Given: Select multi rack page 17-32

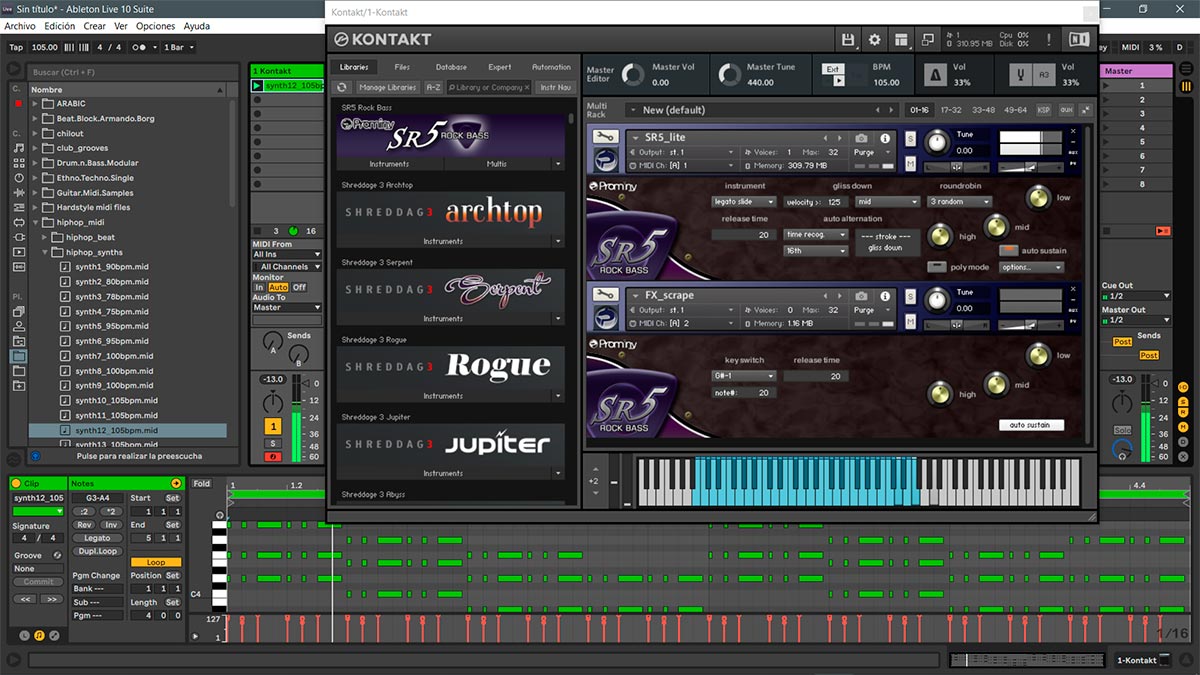Looking at the screenshot, I should click(x=951, y=110).
